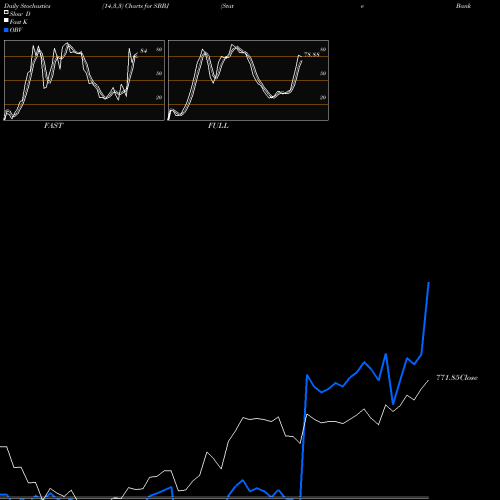
Task: Click the 80 axis label in FAST chart
Action: click(159, 49)
